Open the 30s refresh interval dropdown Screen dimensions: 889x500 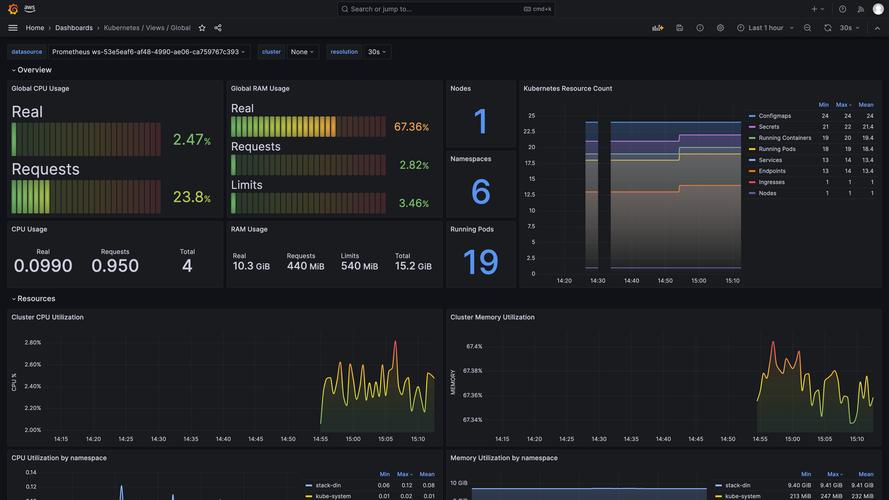click(x=849, y=28)
